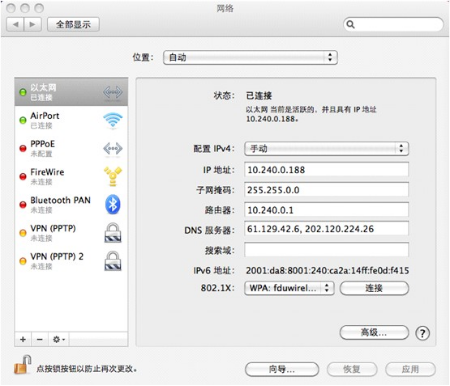
Task: Click the lock icon to prevent changes
Action: (x=23, y=365)
